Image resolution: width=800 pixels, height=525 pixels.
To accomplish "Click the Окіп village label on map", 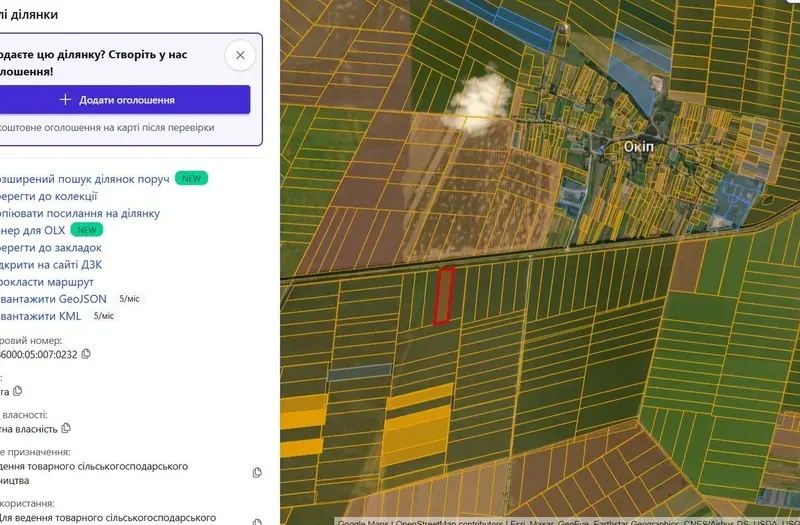I will [638, 146].
